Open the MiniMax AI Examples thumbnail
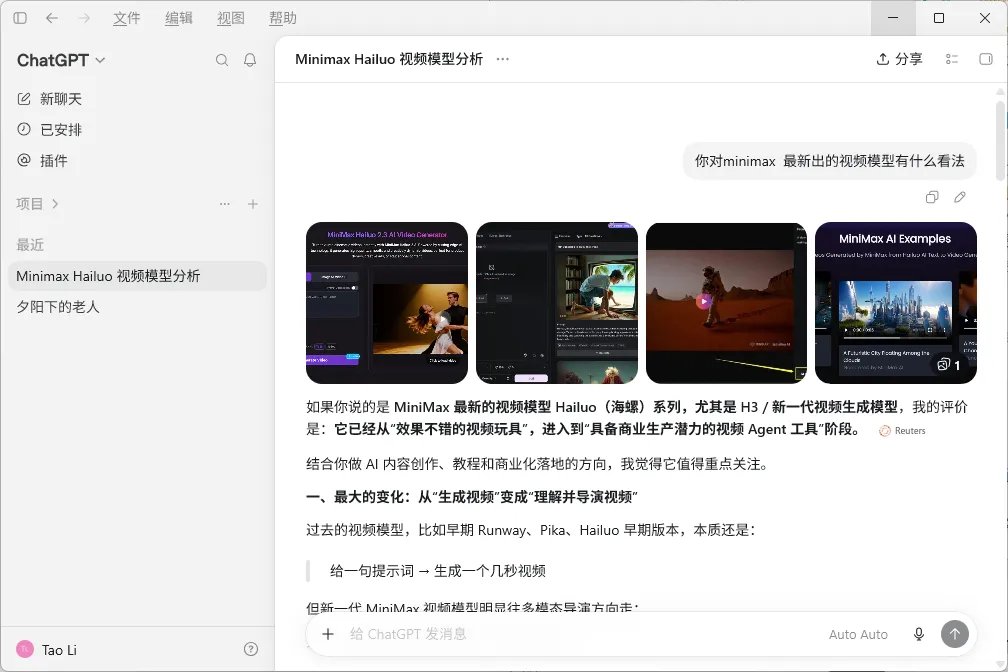 click(x=896, y=303)
